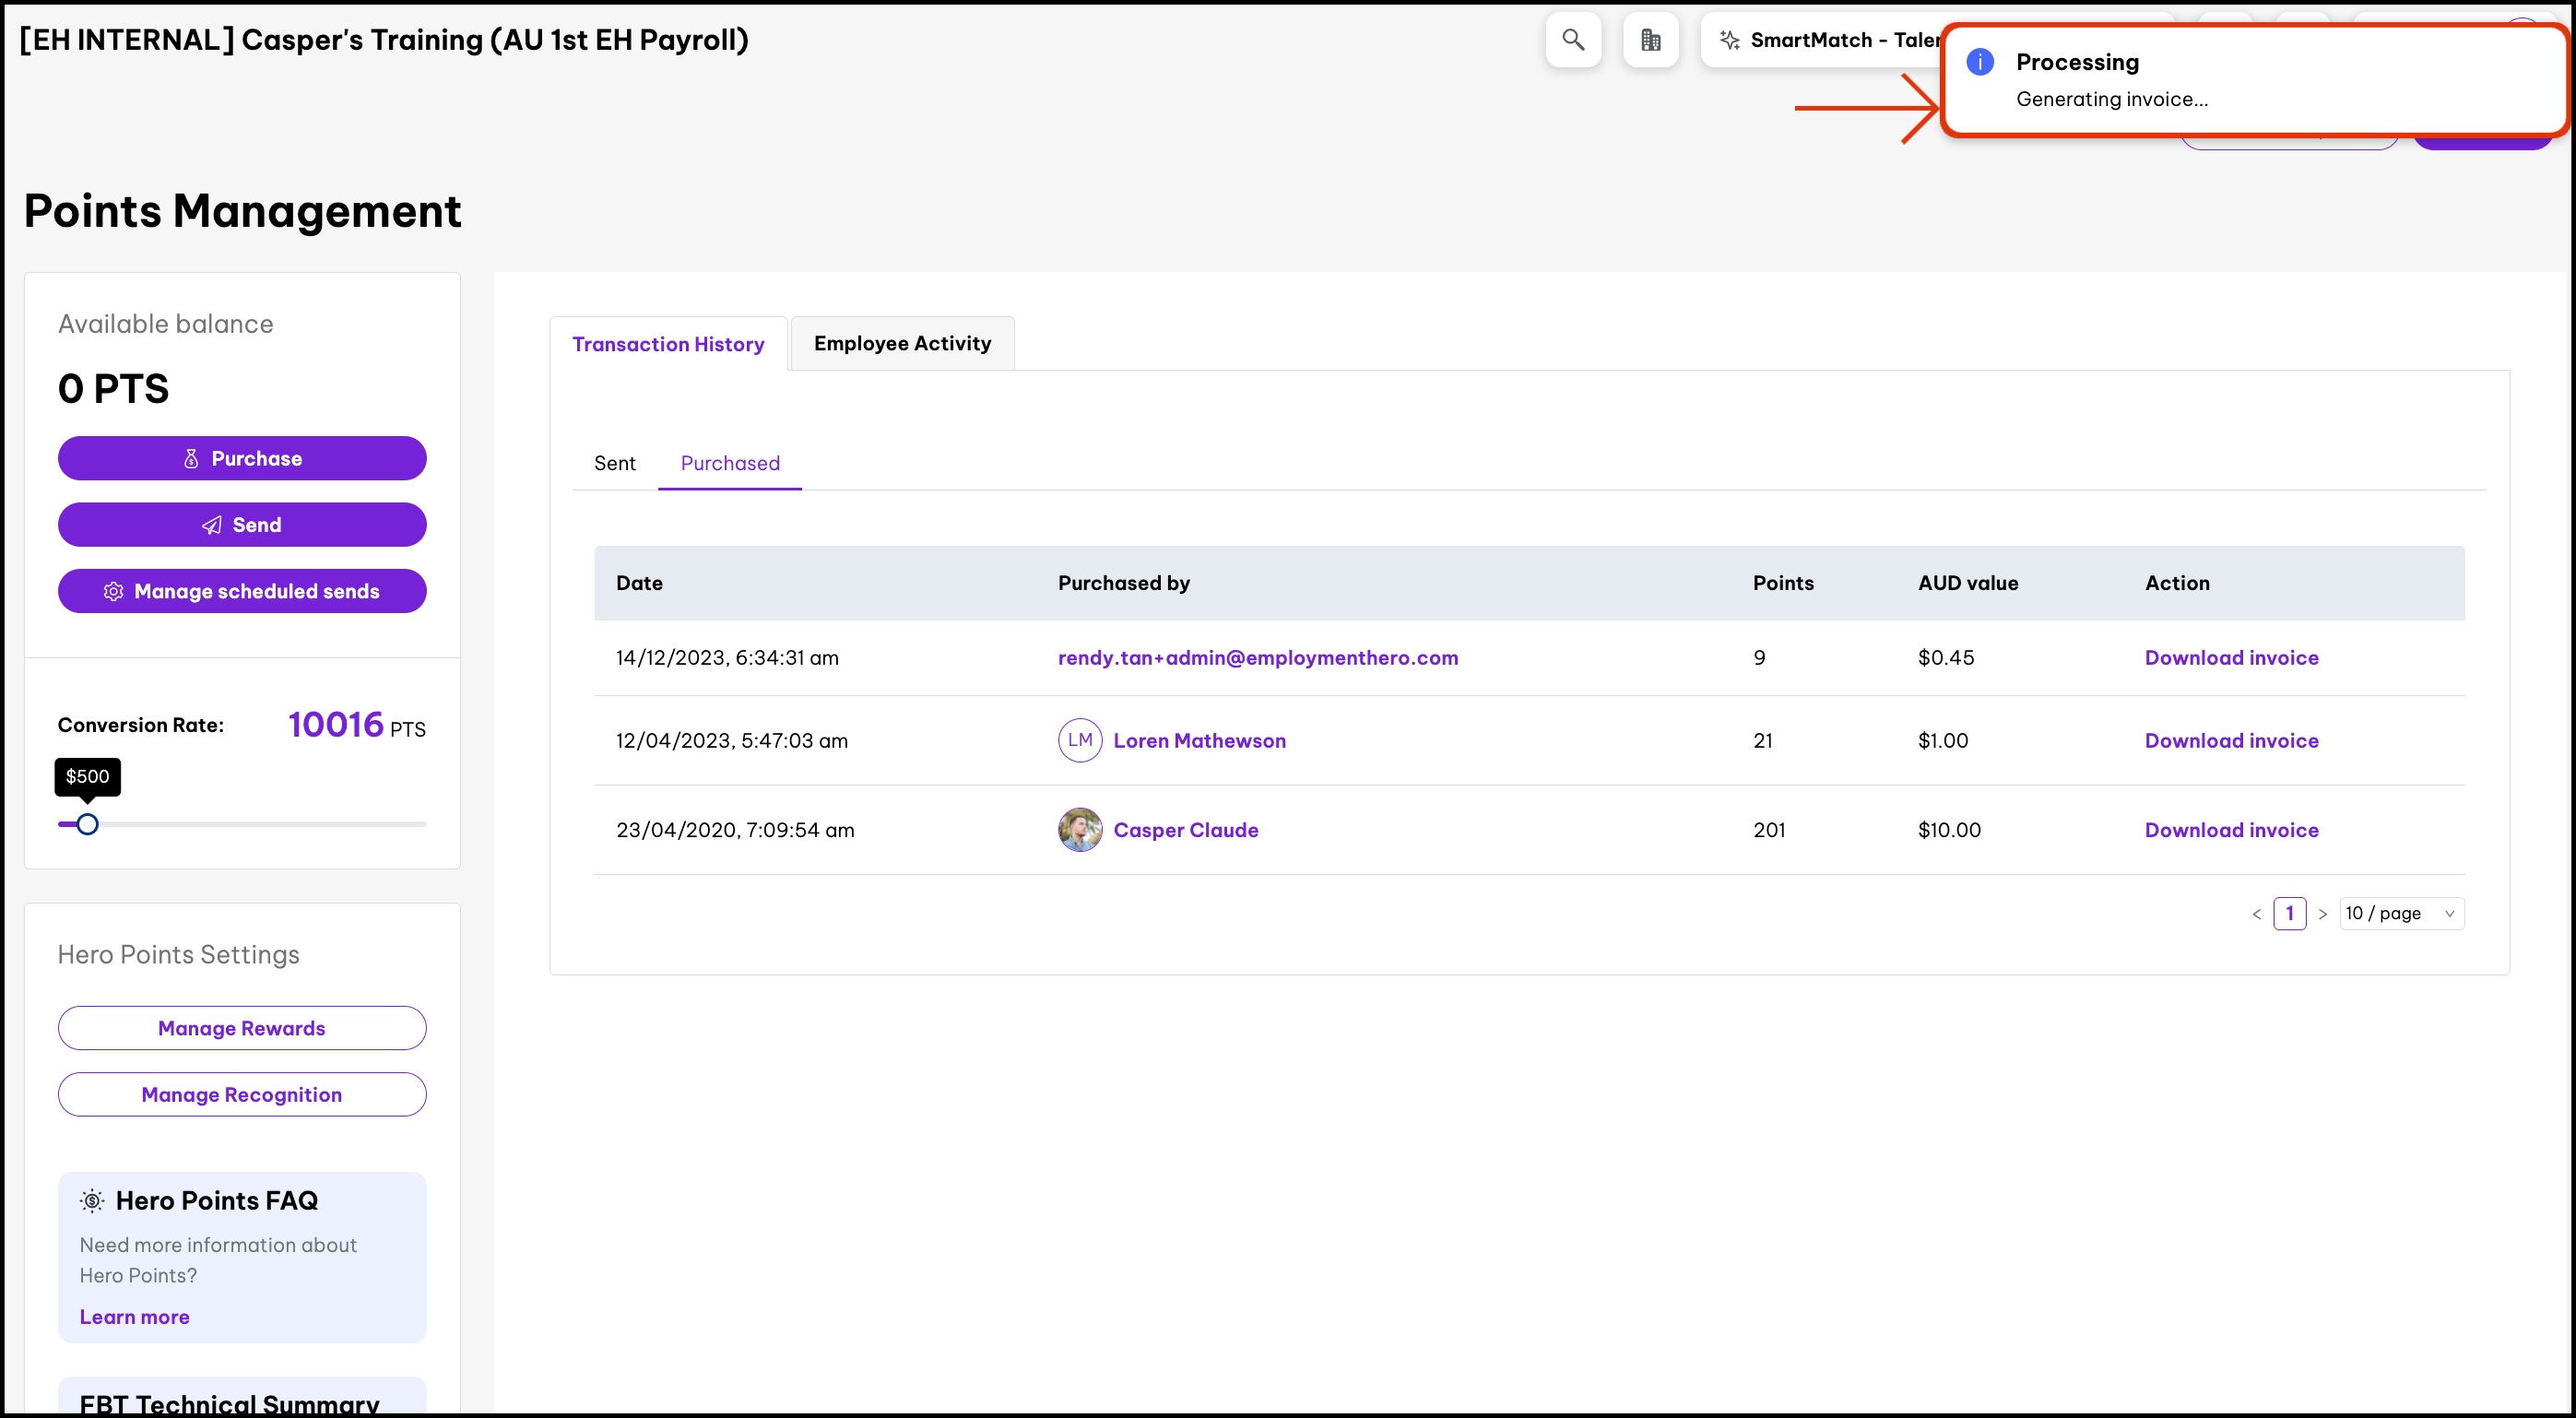Click the blue info icon in Processing toast
2576x1418 pixels.
click(x=1980, y=62)
